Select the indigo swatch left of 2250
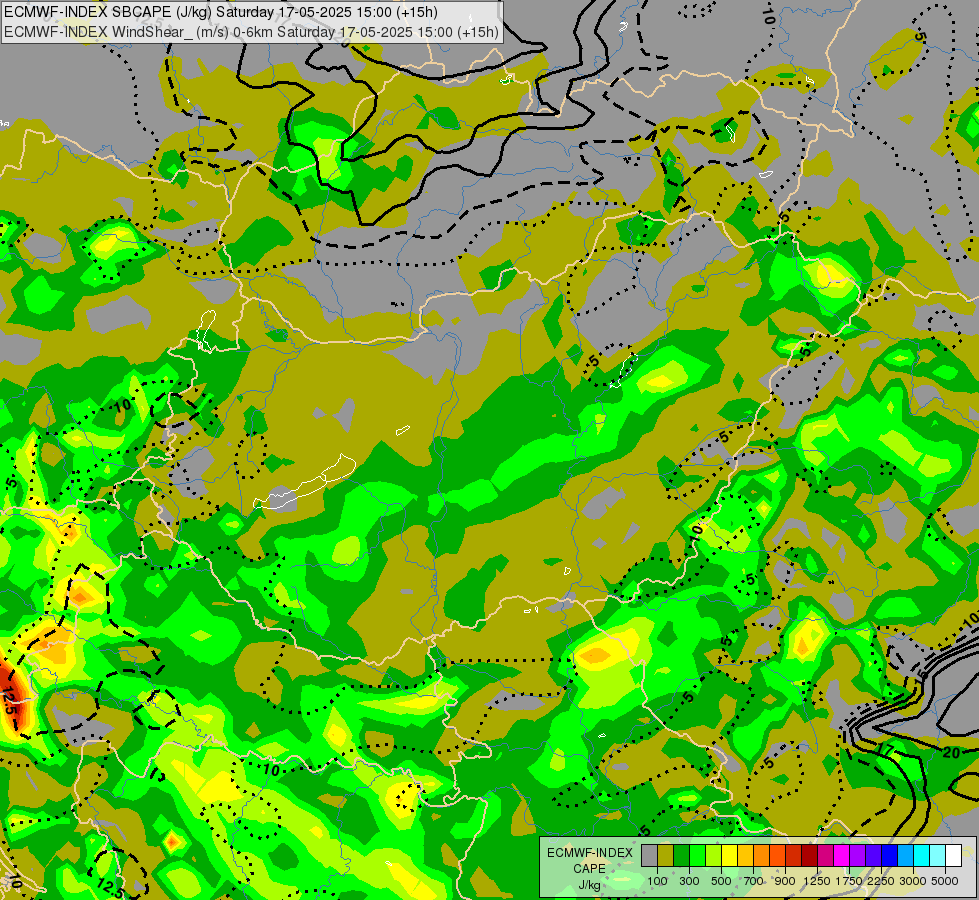This screenshot has height=900, width=979. pyautogui.click(x=873, y=855)
